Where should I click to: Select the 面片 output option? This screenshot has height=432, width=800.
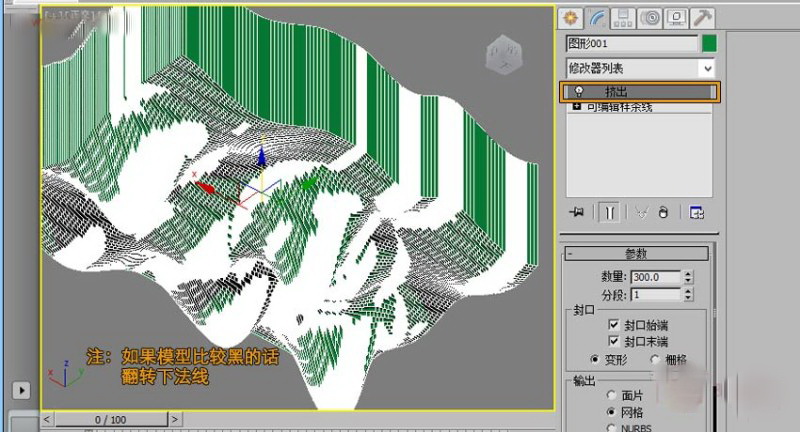(x=610, y=395)
